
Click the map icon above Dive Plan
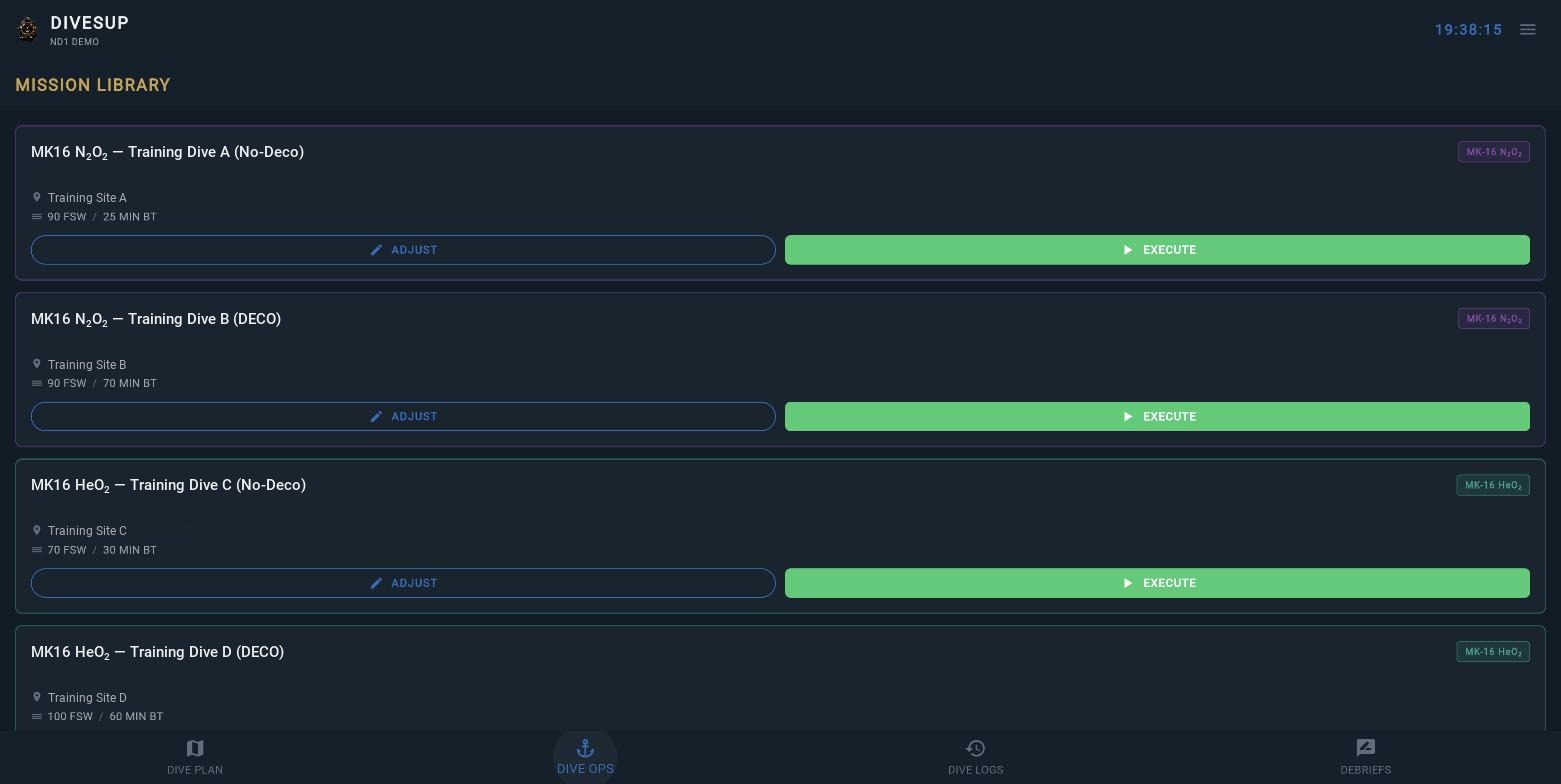pyautogui.click(x=195, y=748)
